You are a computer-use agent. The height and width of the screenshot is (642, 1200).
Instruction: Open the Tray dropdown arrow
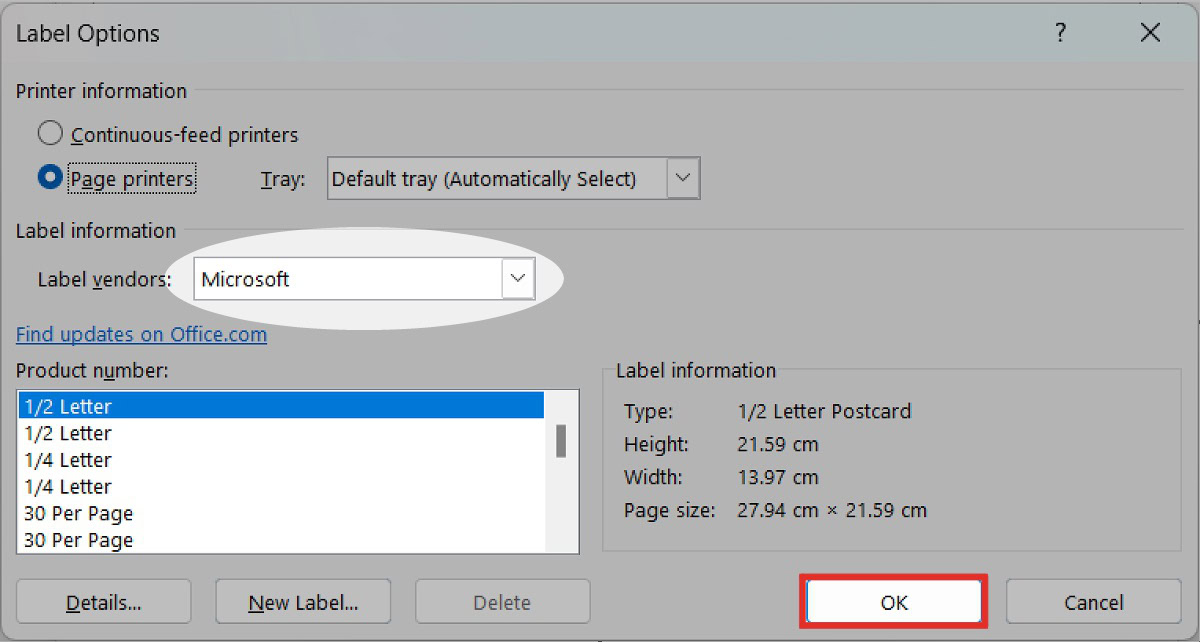[x=682, y=178]
